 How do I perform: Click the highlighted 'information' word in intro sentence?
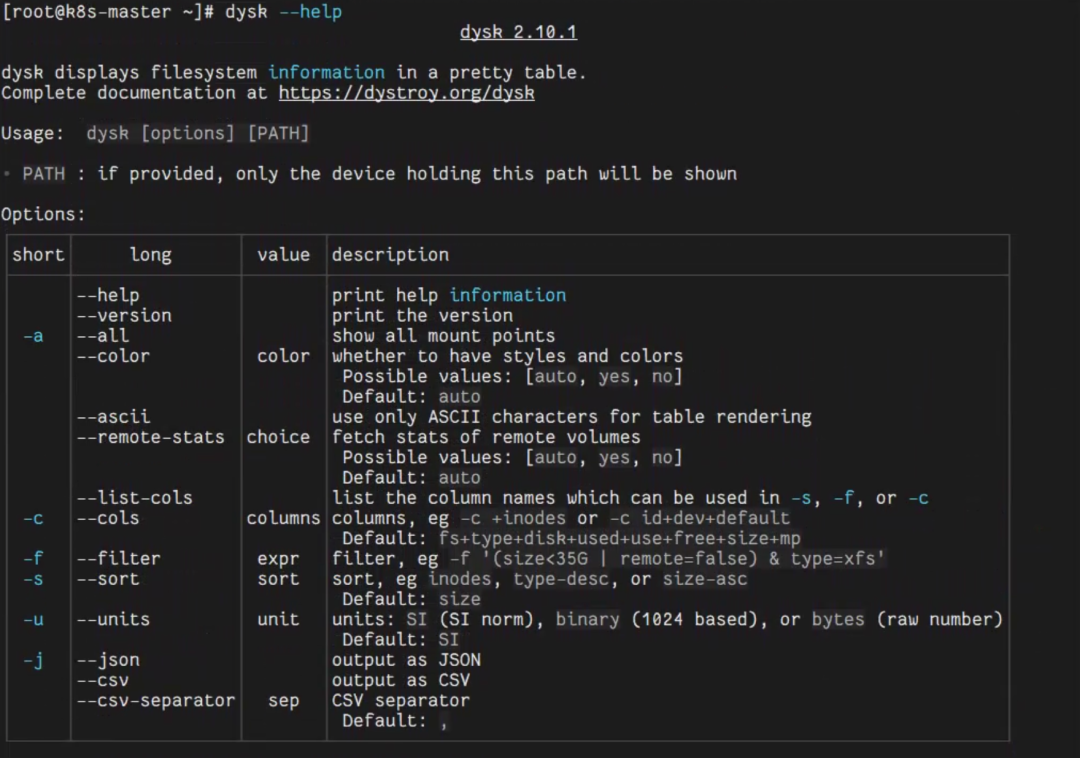(x=326, y=72)
